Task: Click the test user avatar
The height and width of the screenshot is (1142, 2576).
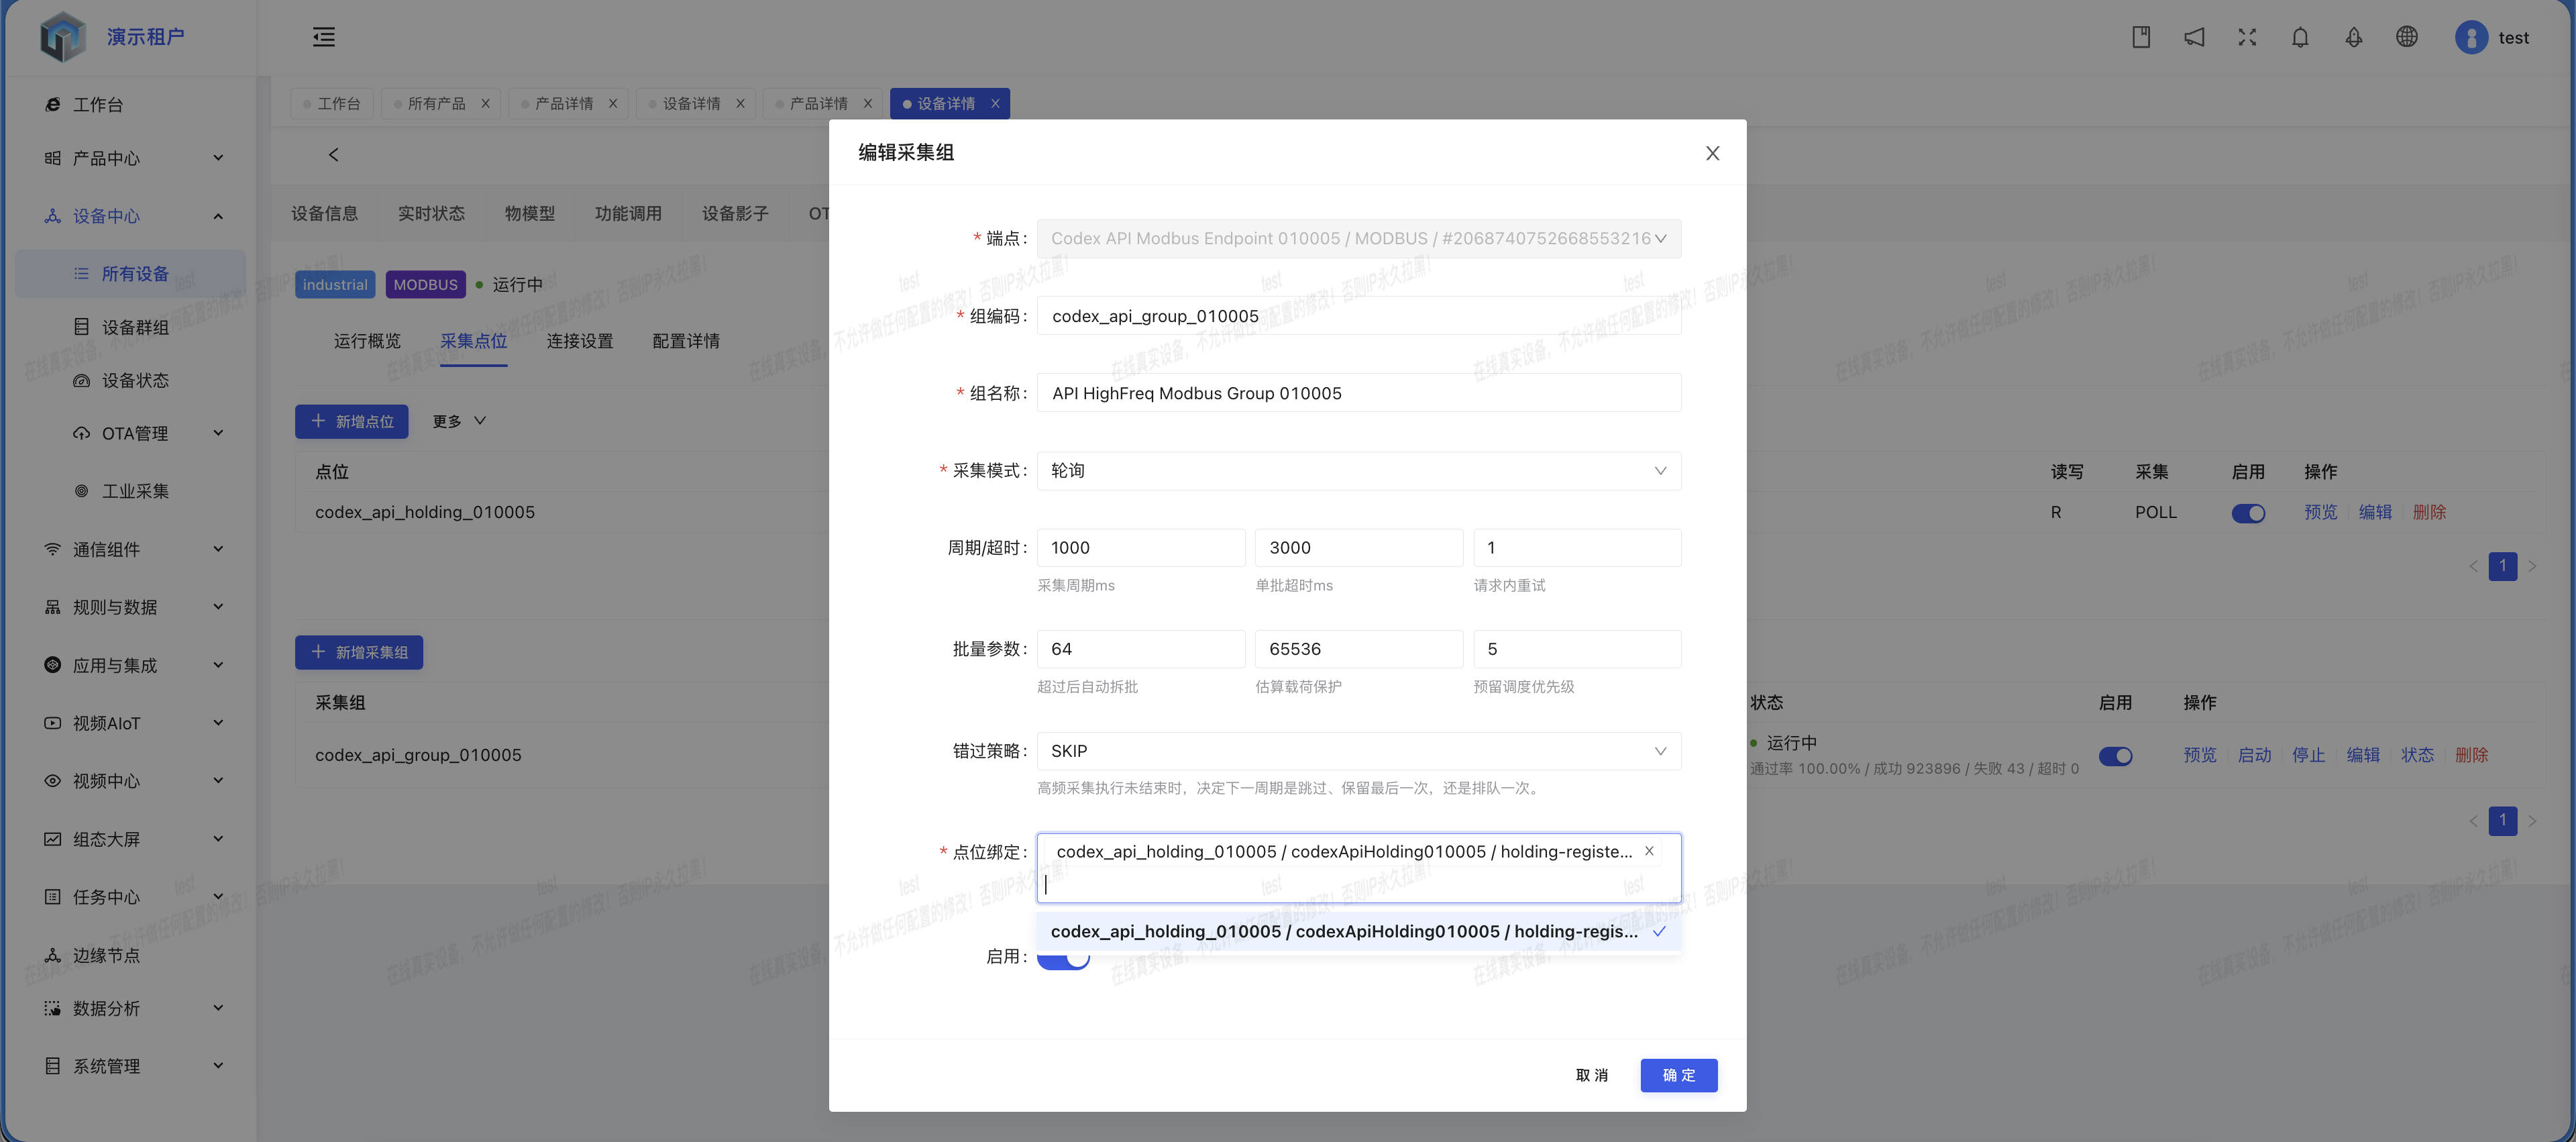Action: [x=2471, y=37]
